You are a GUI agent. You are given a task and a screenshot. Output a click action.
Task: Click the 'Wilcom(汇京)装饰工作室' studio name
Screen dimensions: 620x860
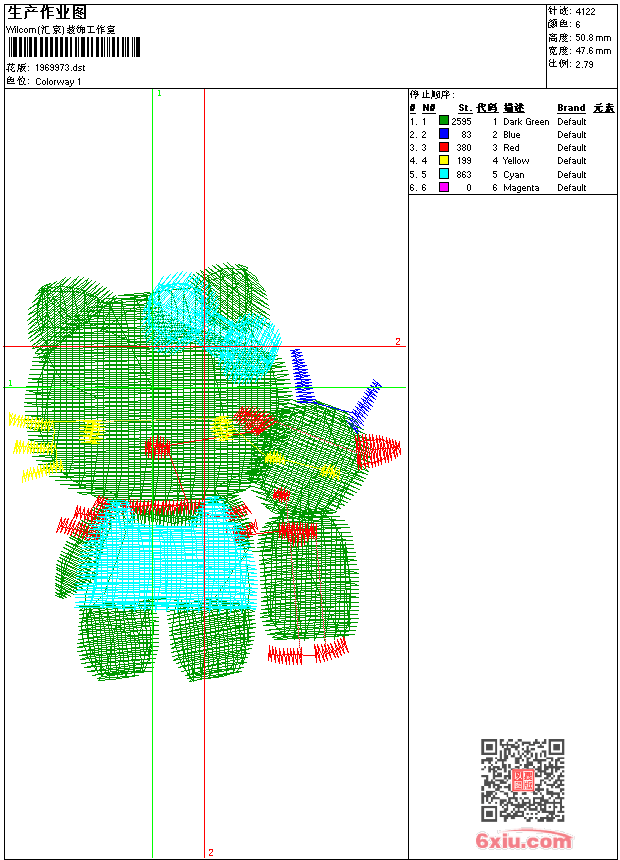tap(60, 30)
